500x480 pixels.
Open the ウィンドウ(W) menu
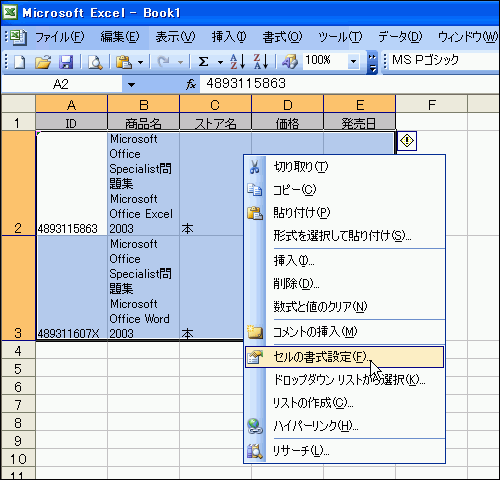(467, 37)
